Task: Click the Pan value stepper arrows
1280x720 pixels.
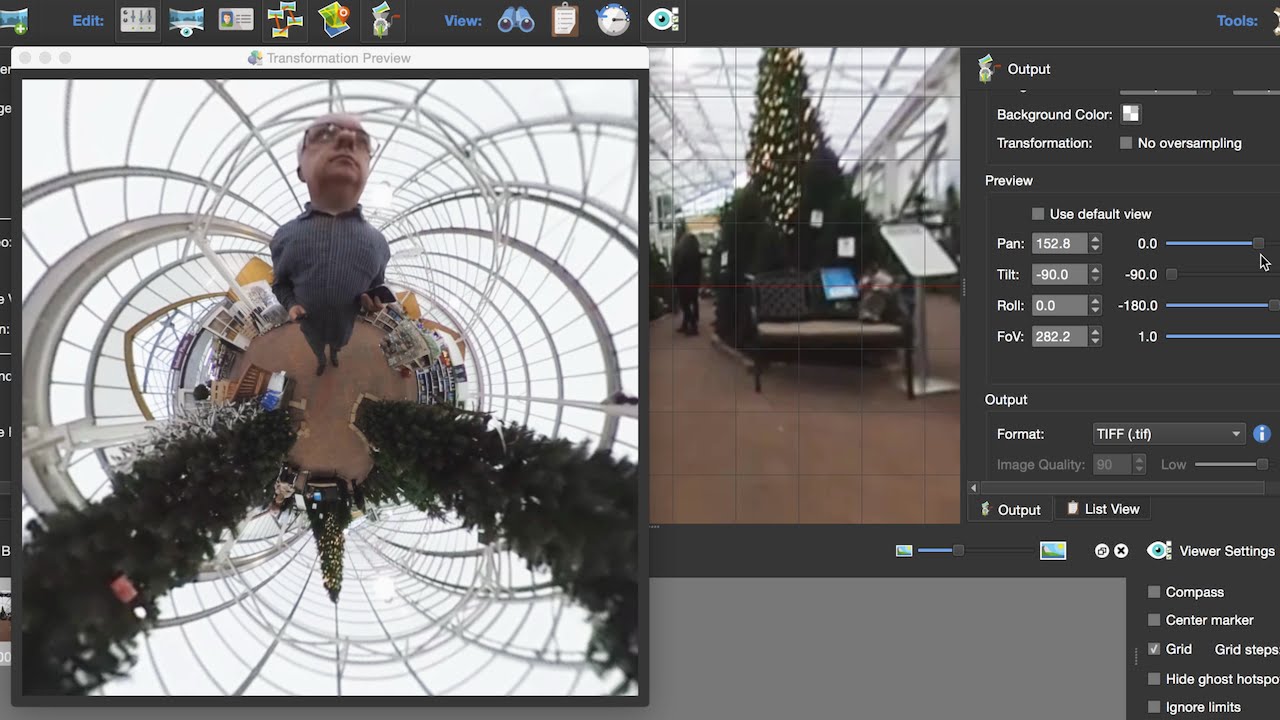Action: [1095, 244]
